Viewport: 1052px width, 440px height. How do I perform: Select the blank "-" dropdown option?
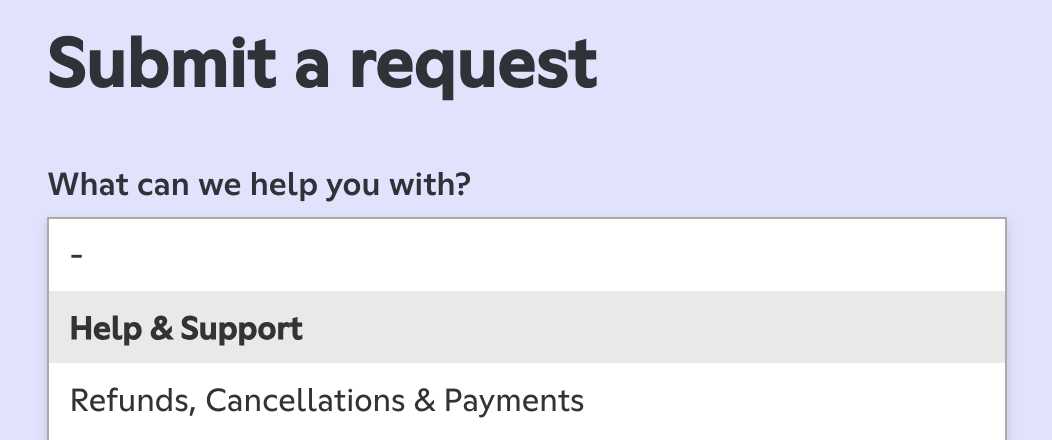pos(526,255)
